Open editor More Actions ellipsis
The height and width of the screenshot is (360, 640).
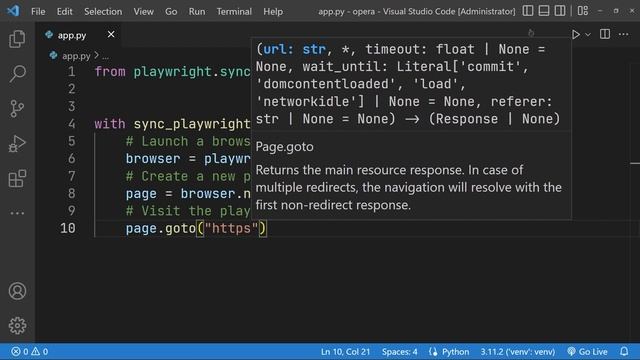[x=623, y=34]
